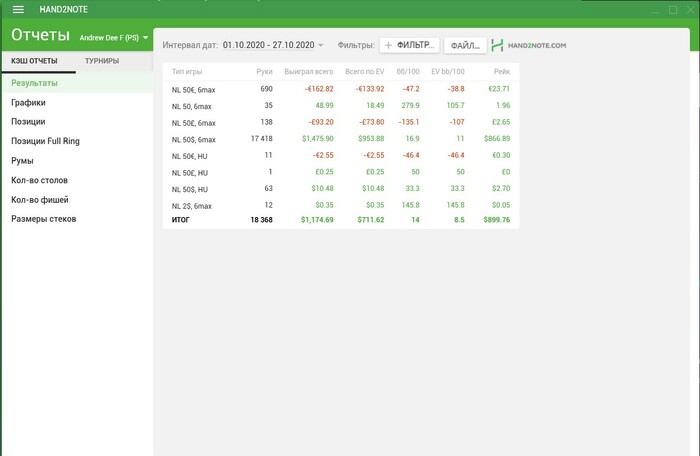Viewport: 700px width, 456px height.
Task: Click the -€162.82 winnings cell
Action: [319, 89]
